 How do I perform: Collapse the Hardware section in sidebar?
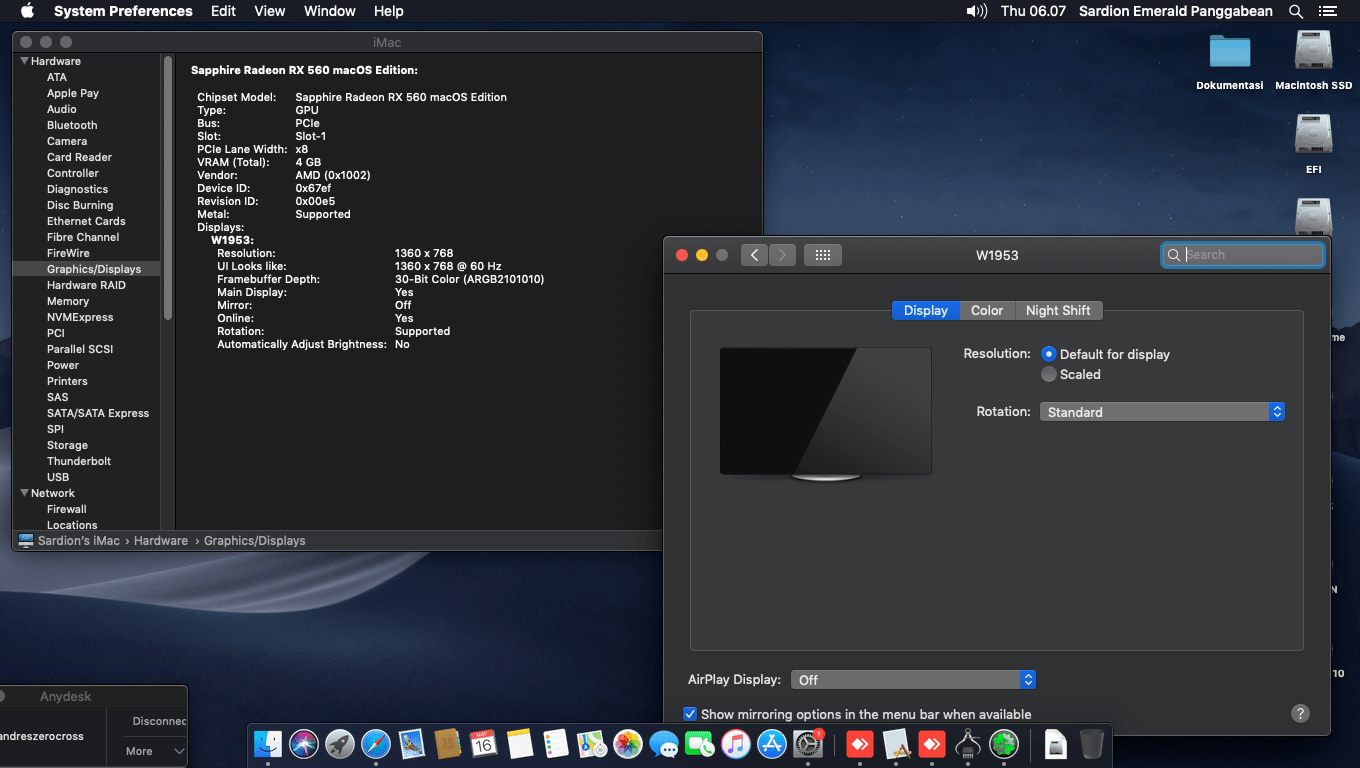click(x=25, y=61)
